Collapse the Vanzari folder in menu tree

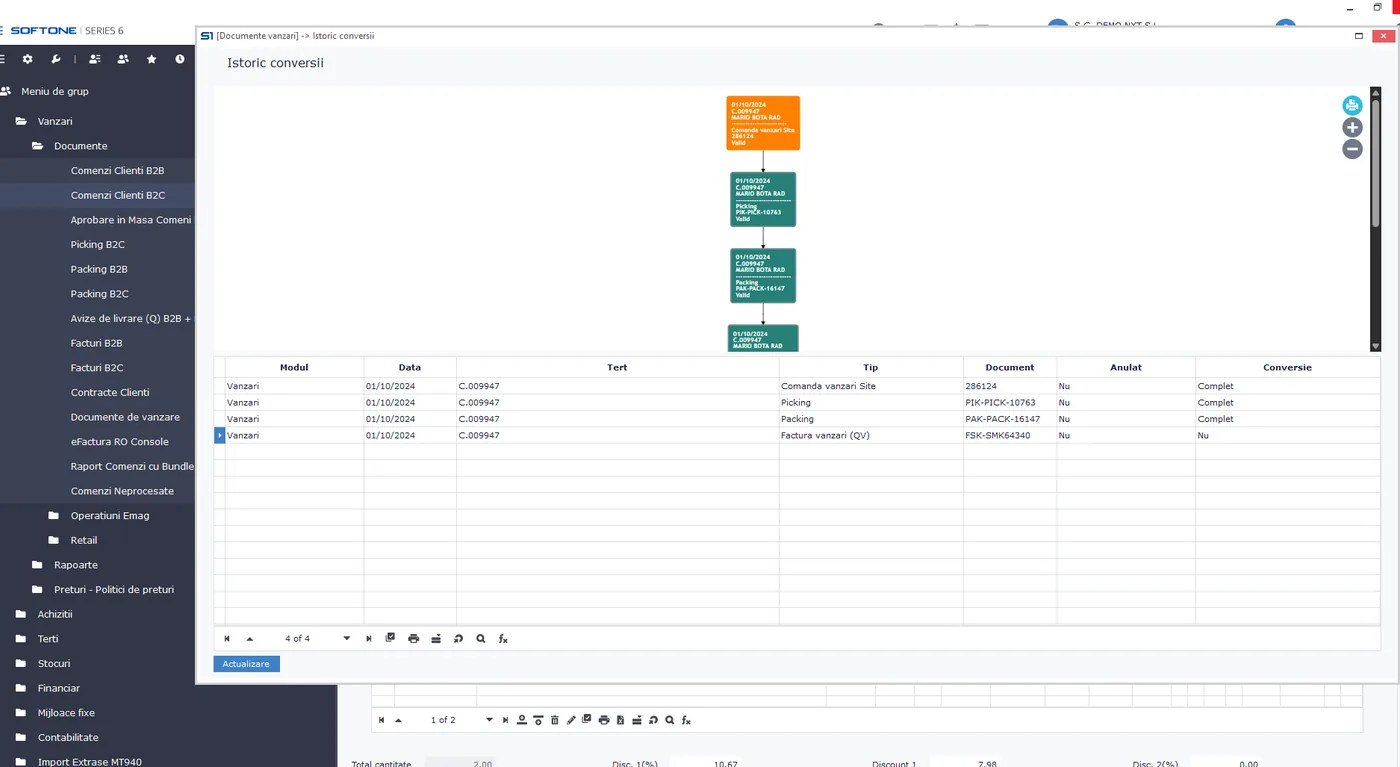click(21, 121)
